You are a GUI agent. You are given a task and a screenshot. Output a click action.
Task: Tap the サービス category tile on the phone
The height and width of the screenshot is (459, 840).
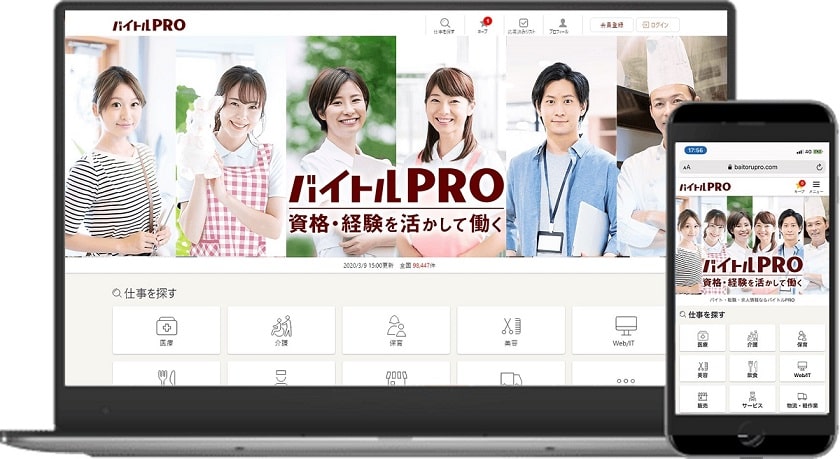752,398
